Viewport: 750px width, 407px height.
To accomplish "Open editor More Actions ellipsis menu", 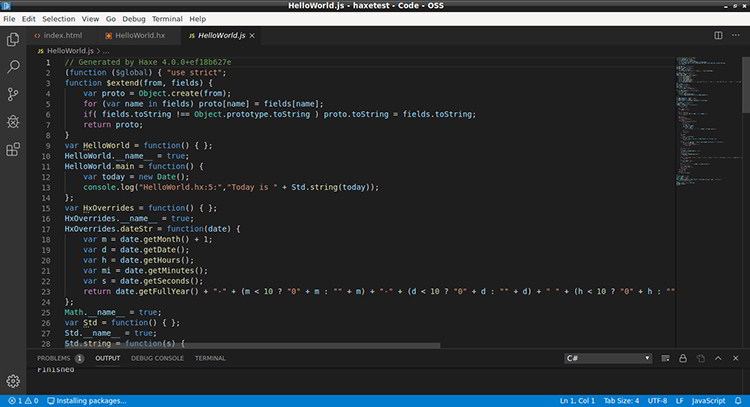I will 736,35.
